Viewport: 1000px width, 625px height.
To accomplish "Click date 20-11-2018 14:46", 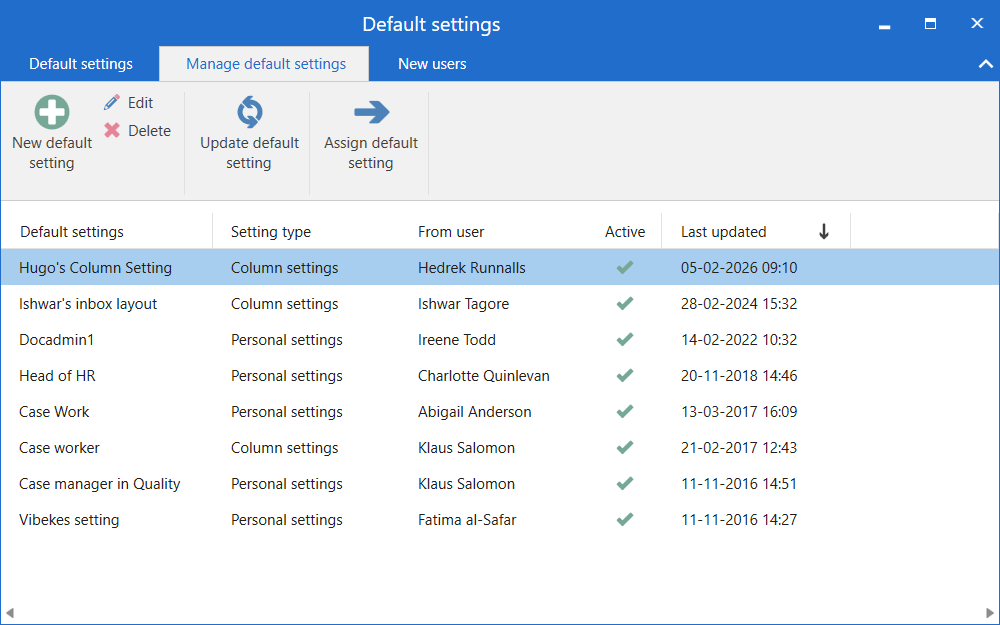I will coord(739,376).
